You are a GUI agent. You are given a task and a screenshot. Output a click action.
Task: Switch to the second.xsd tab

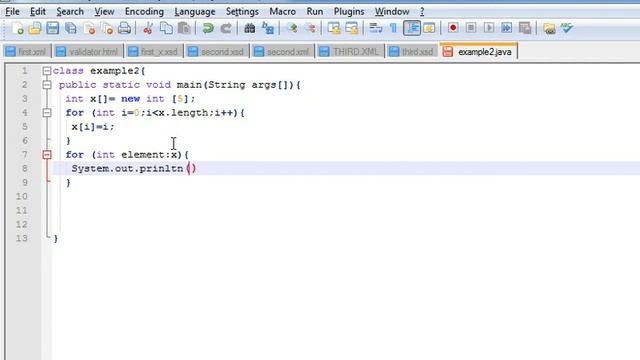coord(217,52)
